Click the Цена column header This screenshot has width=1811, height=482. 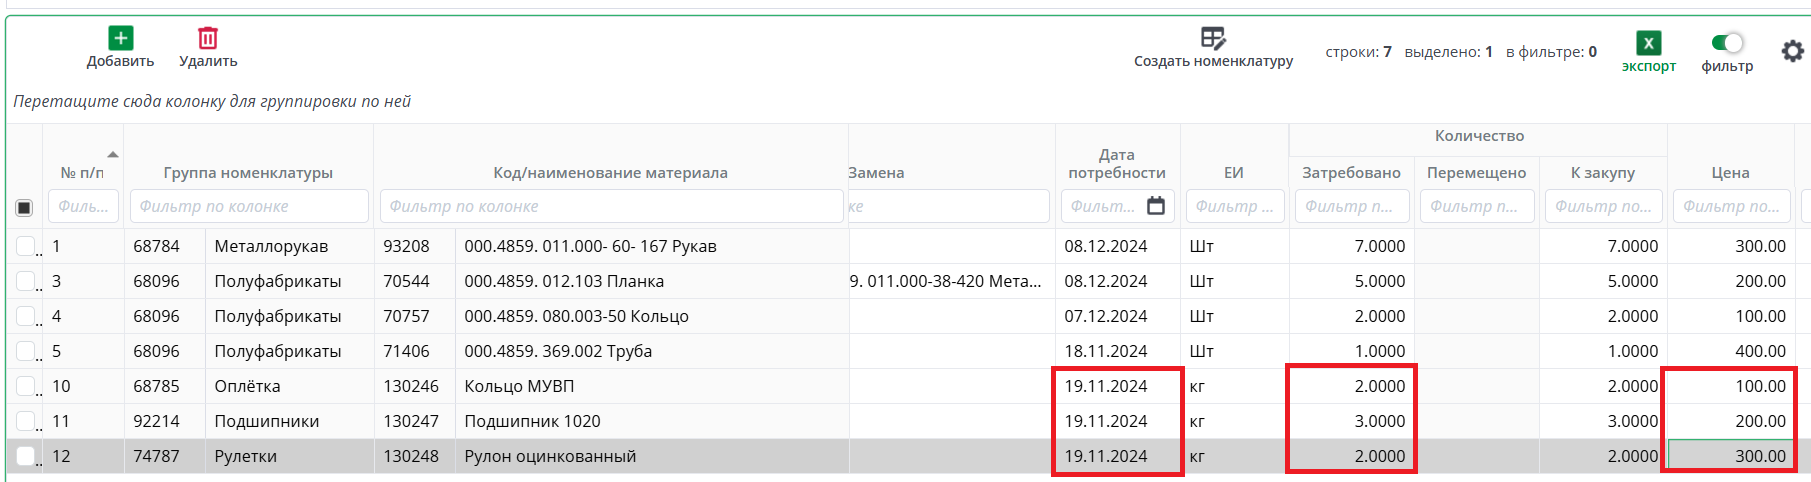tap(1730, 173)
